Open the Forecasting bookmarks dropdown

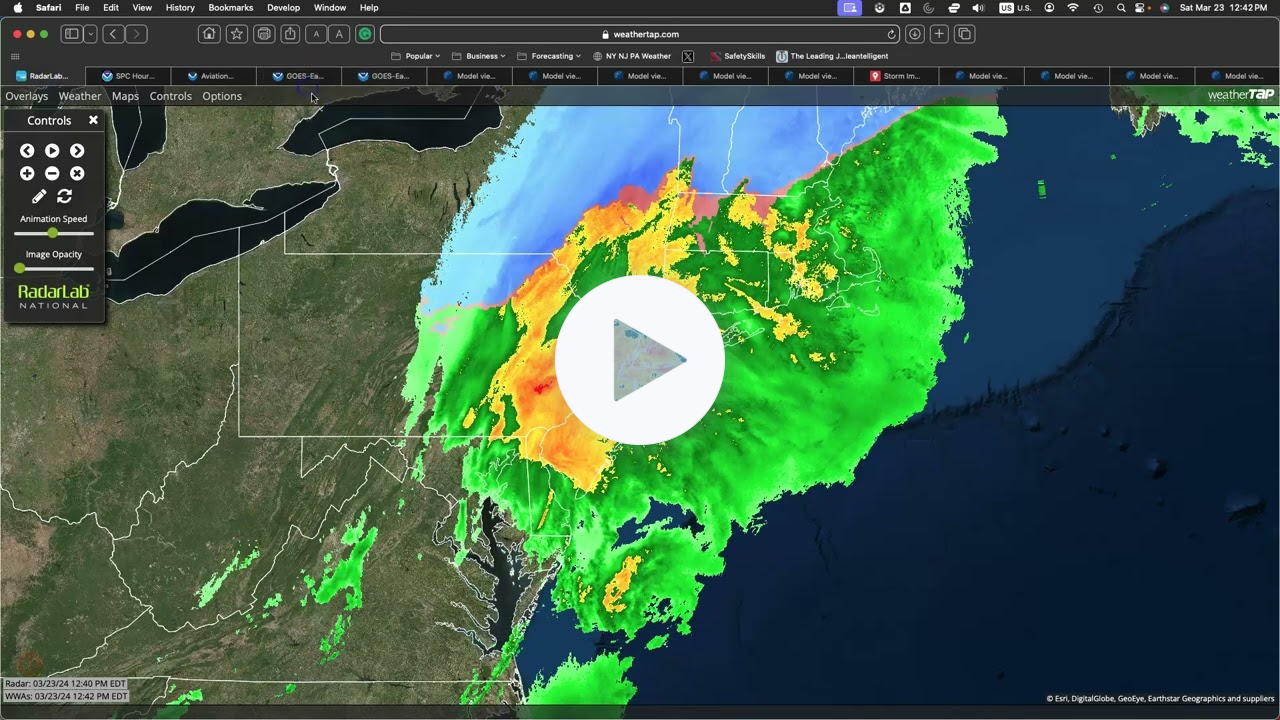[549, 55]
